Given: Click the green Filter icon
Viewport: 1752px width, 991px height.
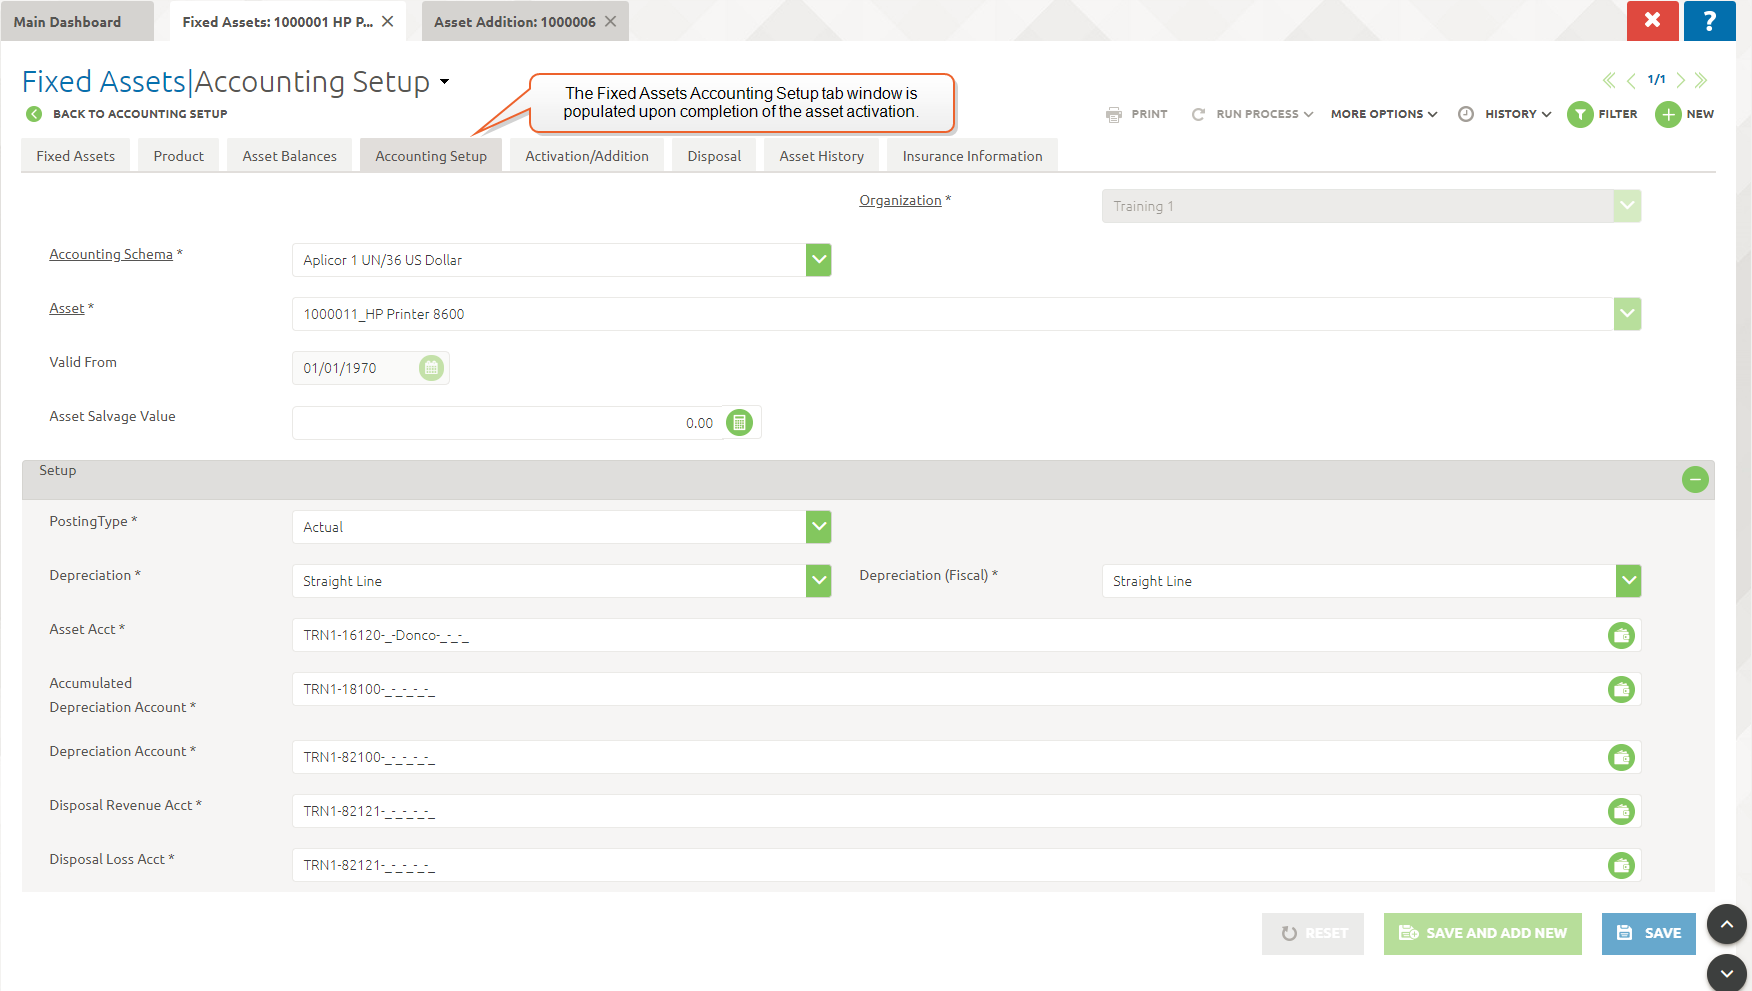Looking at the screenshot, I should click(x=1580, y=115).
